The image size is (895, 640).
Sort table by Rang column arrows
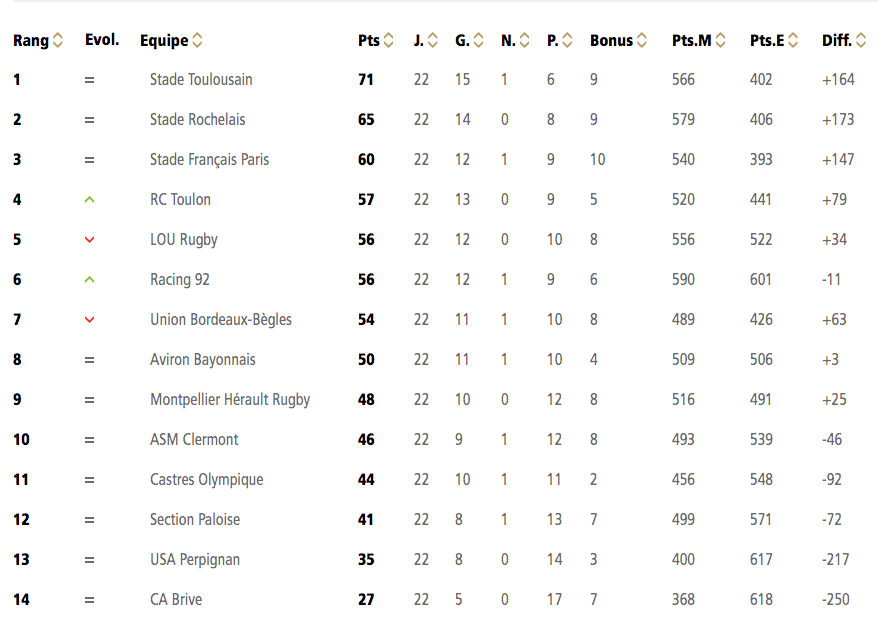click(58, 40)
